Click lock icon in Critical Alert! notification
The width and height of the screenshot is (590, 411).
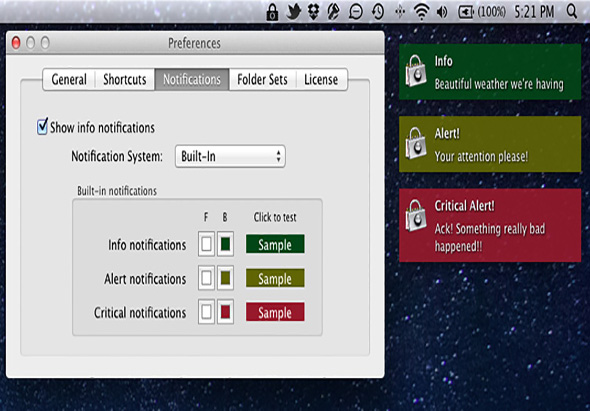tap(416, 216)
